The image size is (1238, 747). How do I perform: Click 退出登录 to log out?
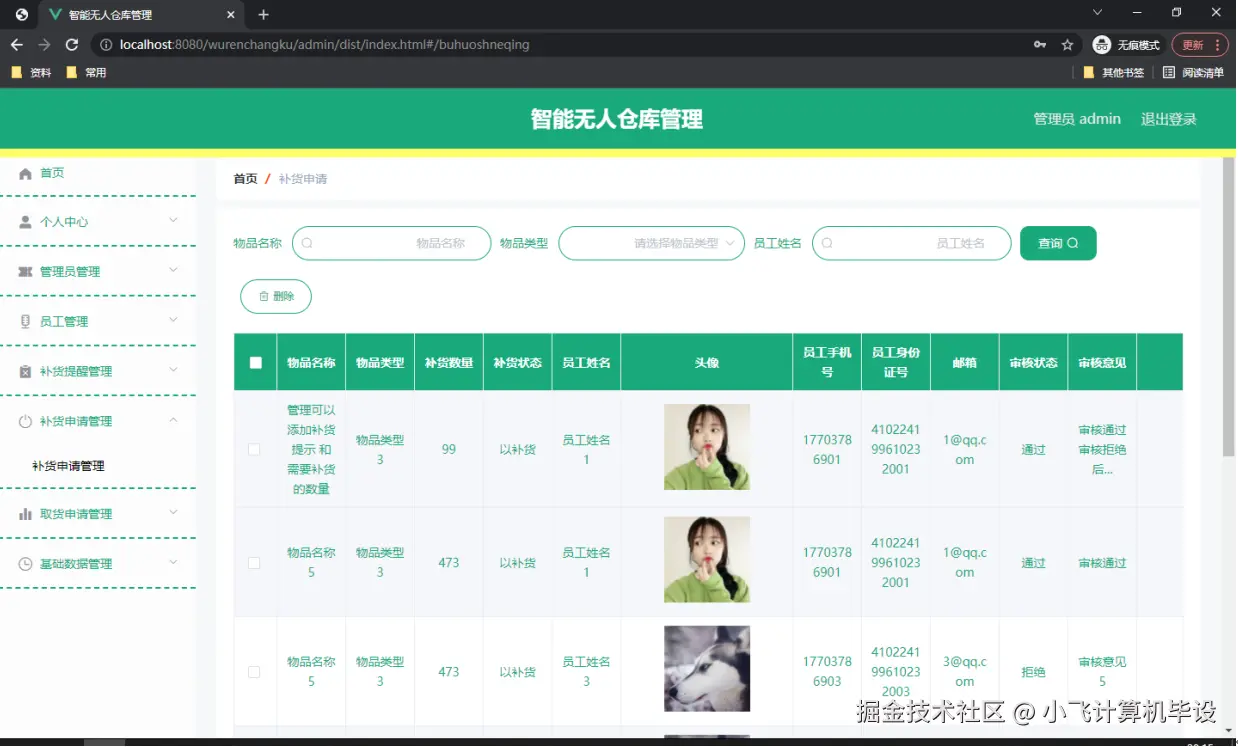pyautogui.click(x=1169, y=119)
